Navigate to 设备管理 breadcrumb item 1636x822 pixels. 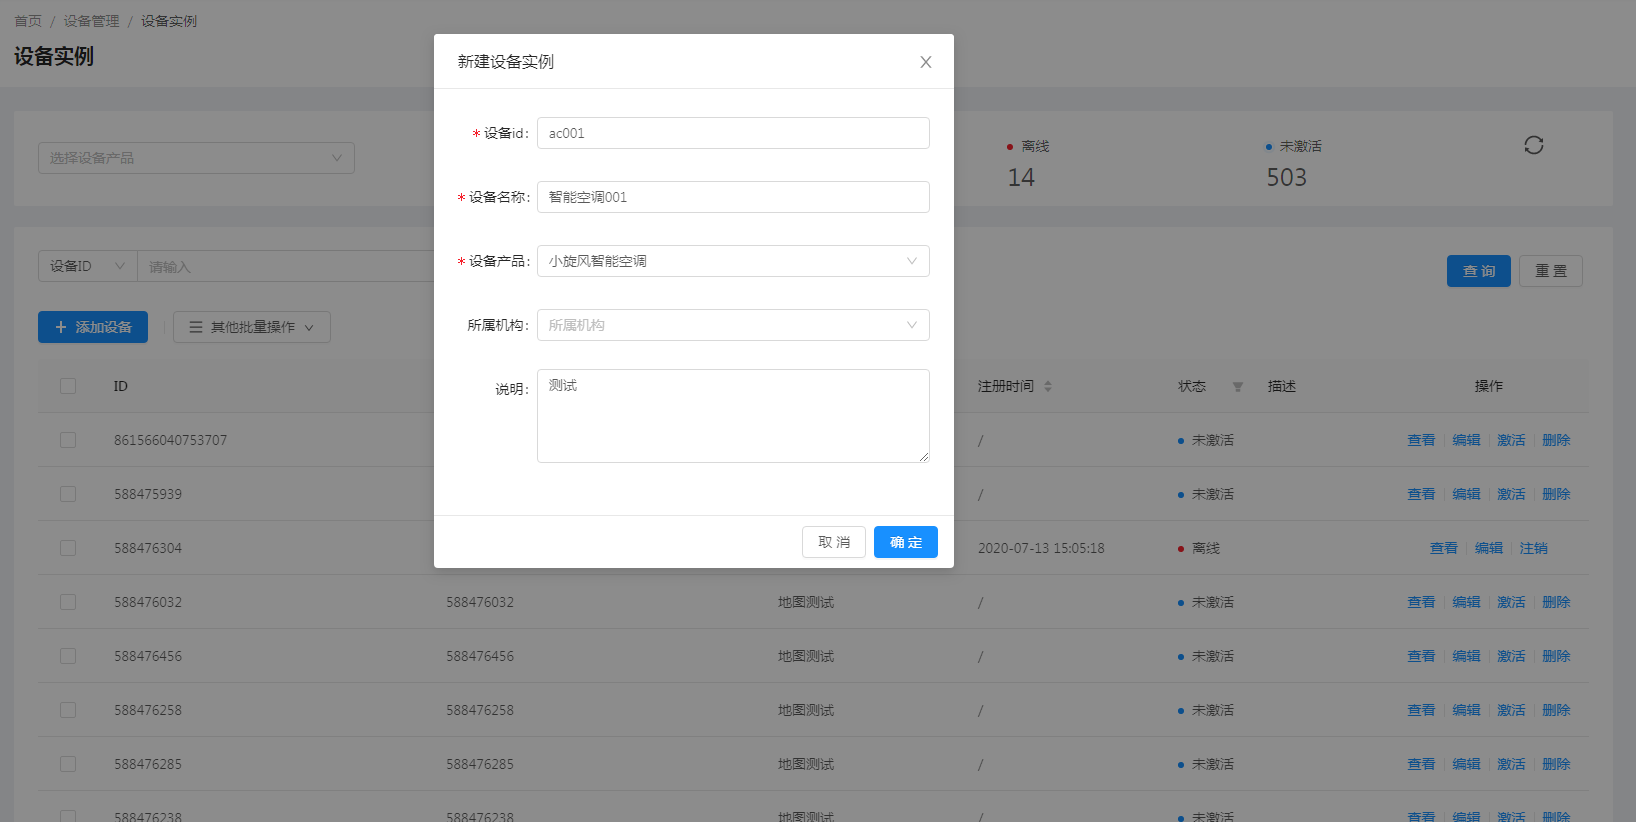(x=91, y=21)
